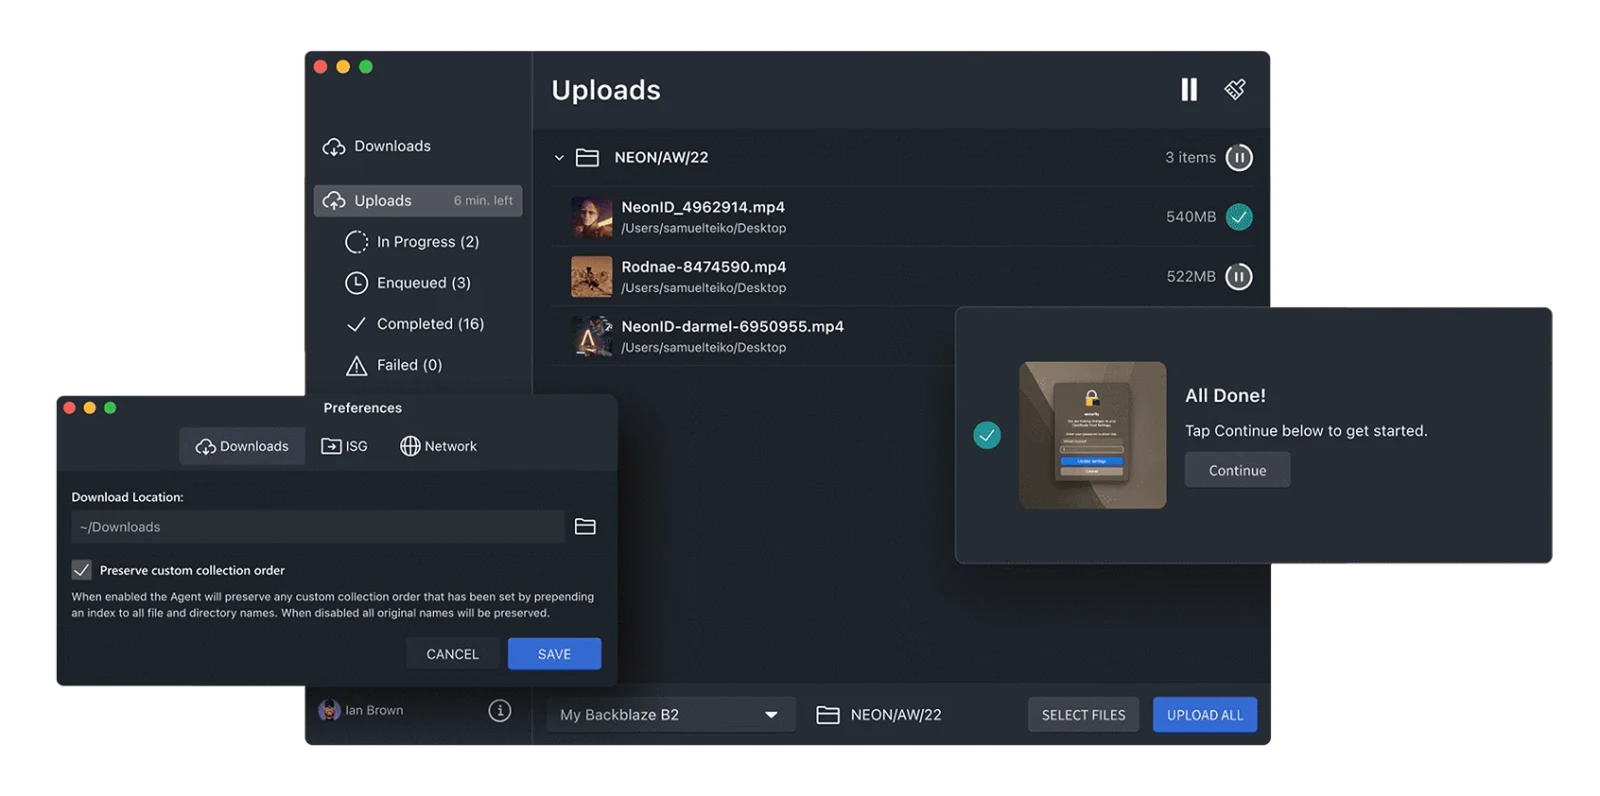Screen dimensions: 1600x796
Task: Click CANCEL in Preferences
Action: (x=452, y=654)
